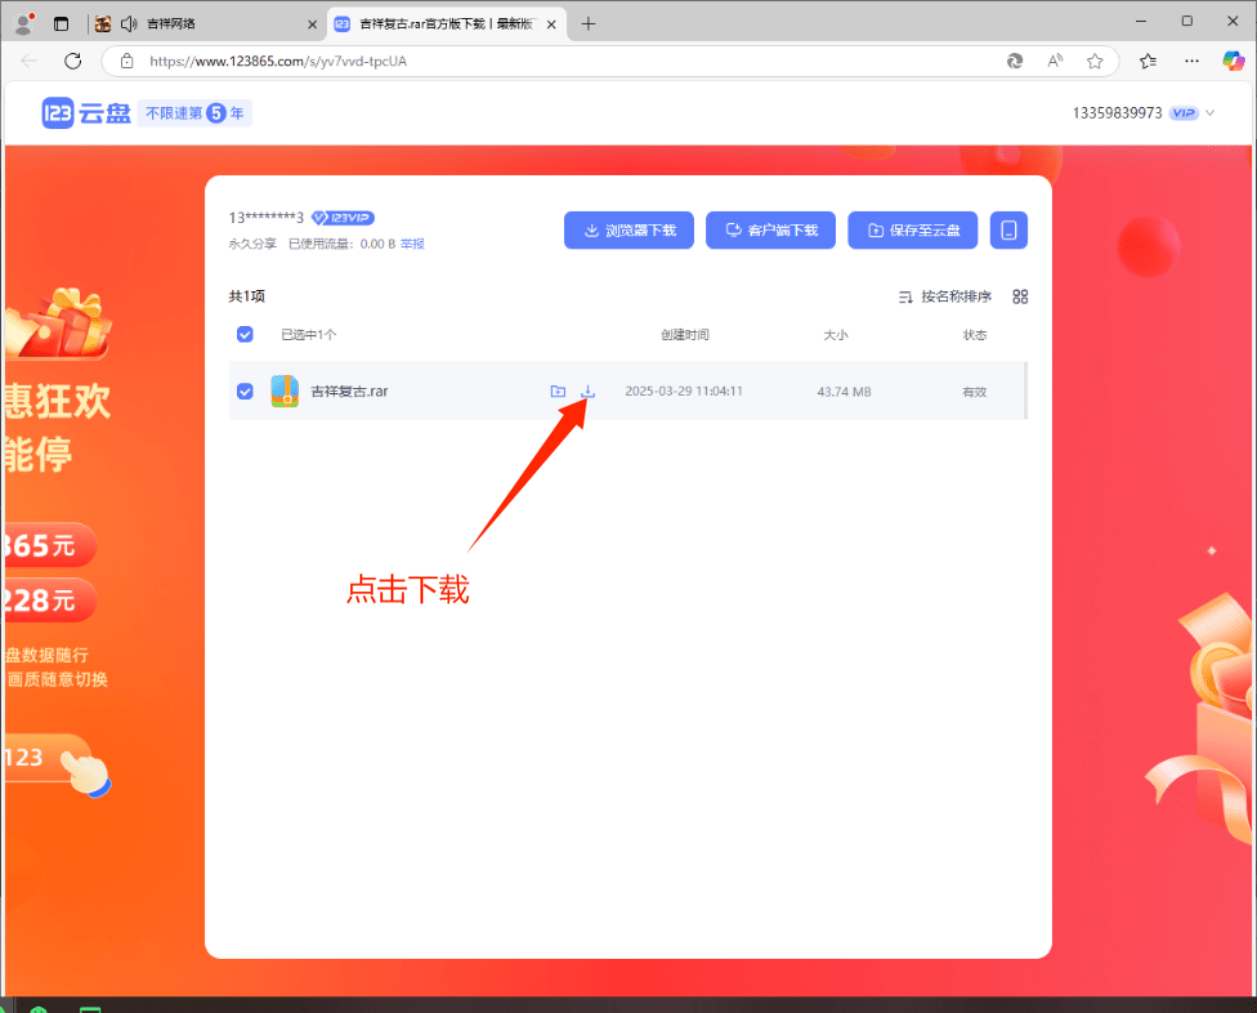The height and width of the screenshot is (1013, 1257).
Task: Close the 吉祥复古.rar download tab
Action: [551, 24]
